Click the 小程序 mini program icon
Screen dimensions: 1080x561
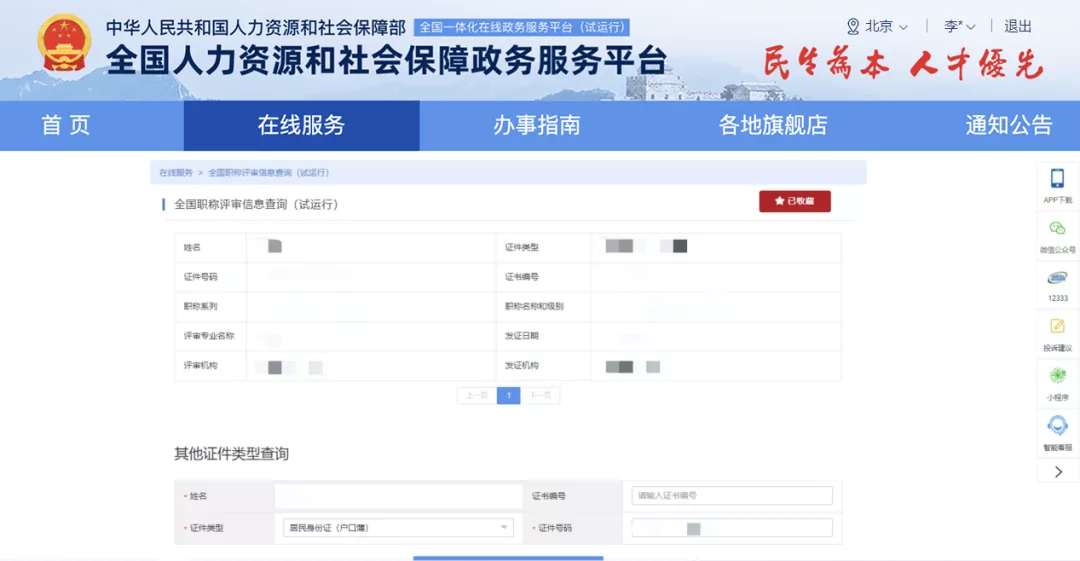click(1057, 376)
